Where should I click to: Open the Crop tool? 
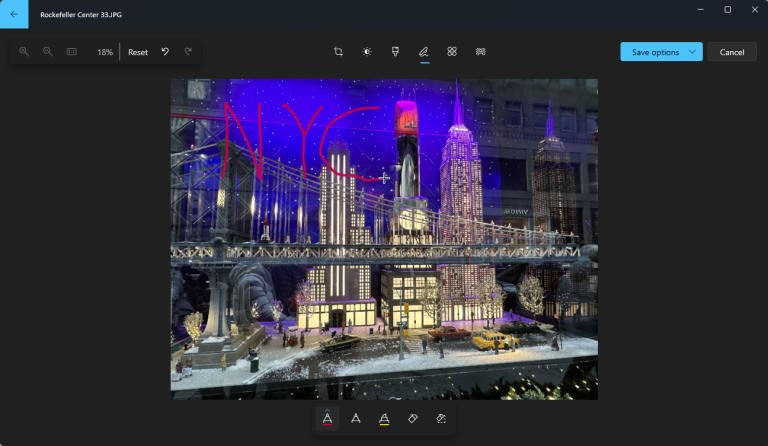pyautogui.click(x=338, y=51)
